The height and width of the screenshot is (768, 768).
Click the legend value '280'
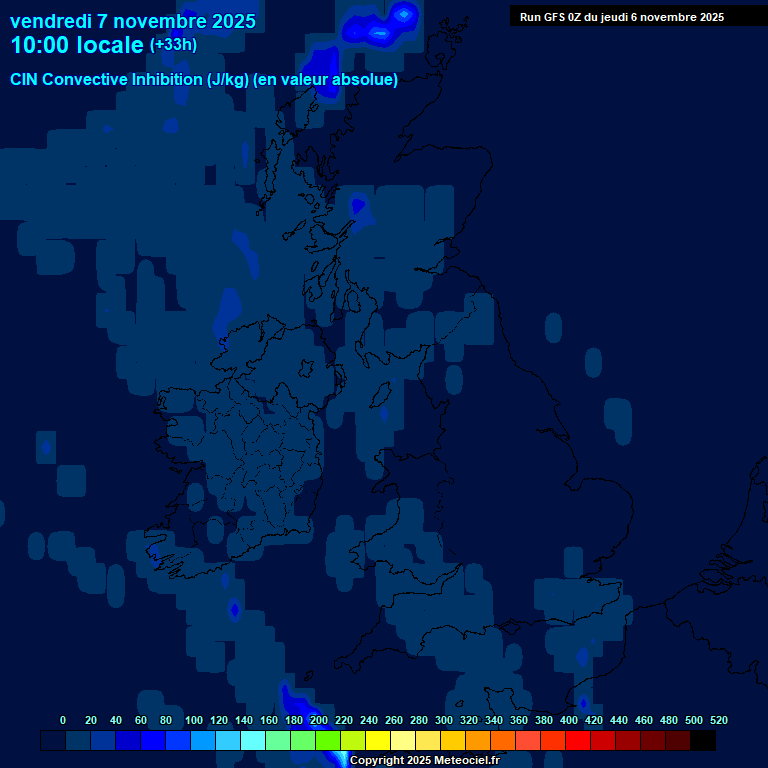(419, 720)
